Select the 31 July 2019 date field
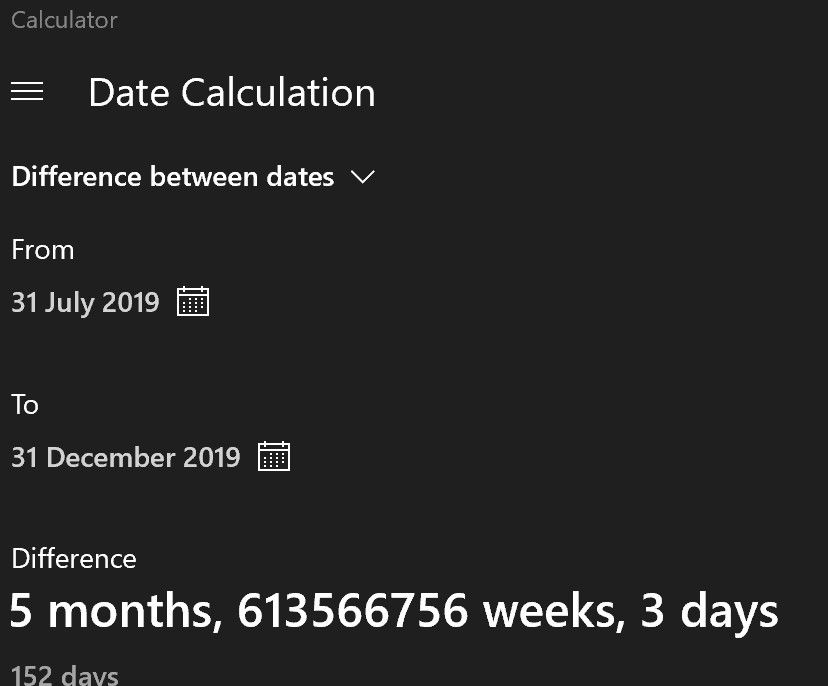 (x=85, y=302)
